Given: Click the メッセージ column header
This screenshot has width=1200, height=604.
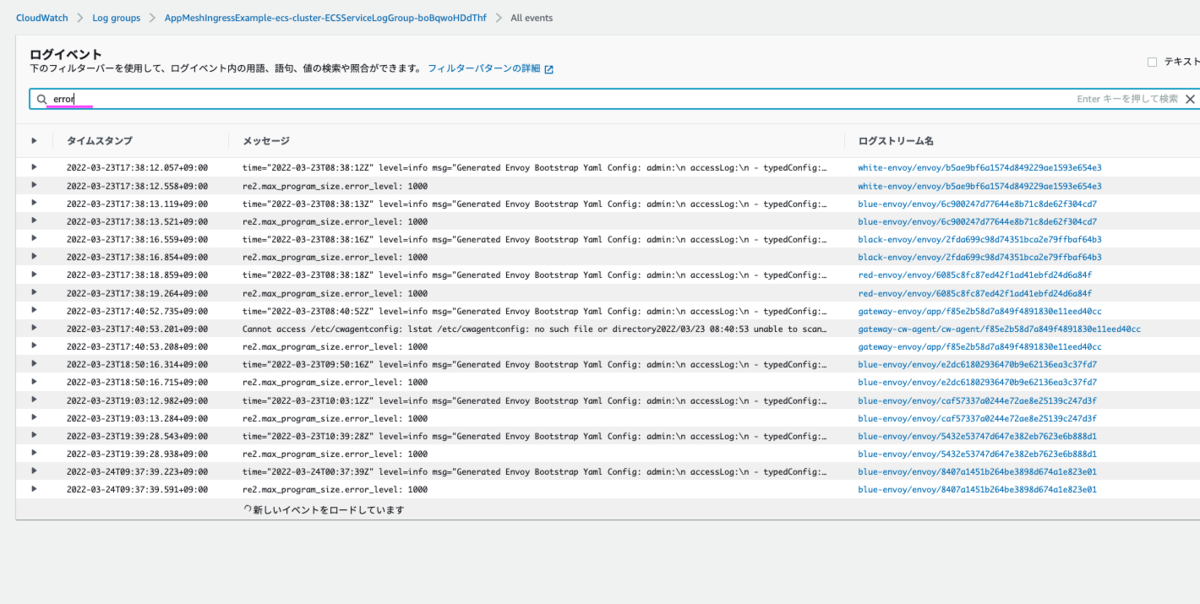Looking at the screenshot, I should (x=266, y=141).
